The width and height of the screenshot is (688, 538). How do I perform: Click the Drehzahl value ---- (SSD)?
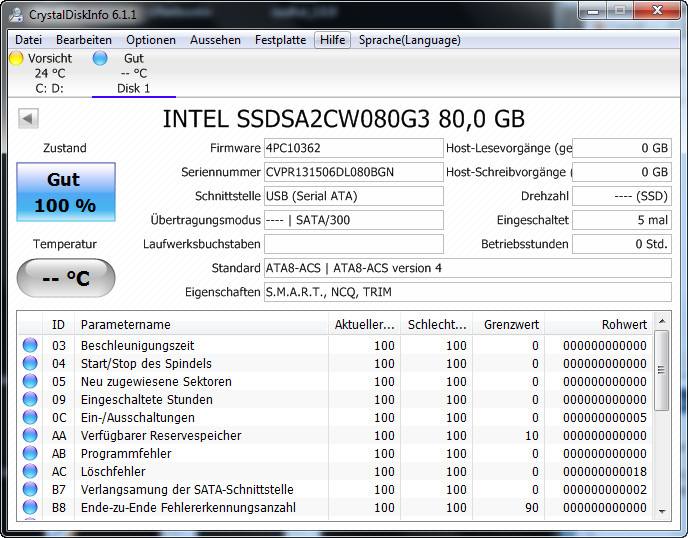coord(622,196)
